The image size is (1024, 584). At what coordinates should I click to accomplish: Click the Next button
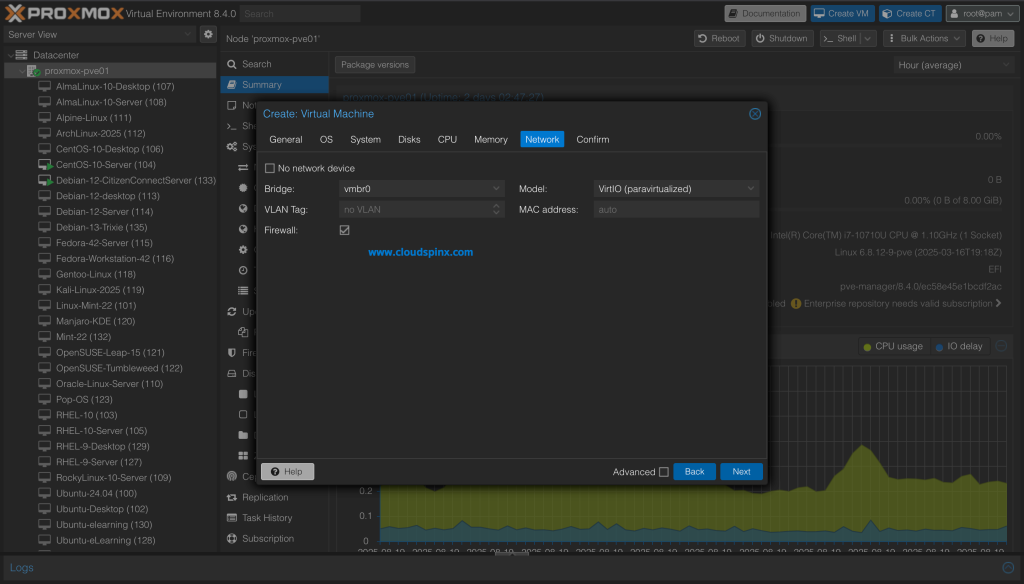pos(741,472)
